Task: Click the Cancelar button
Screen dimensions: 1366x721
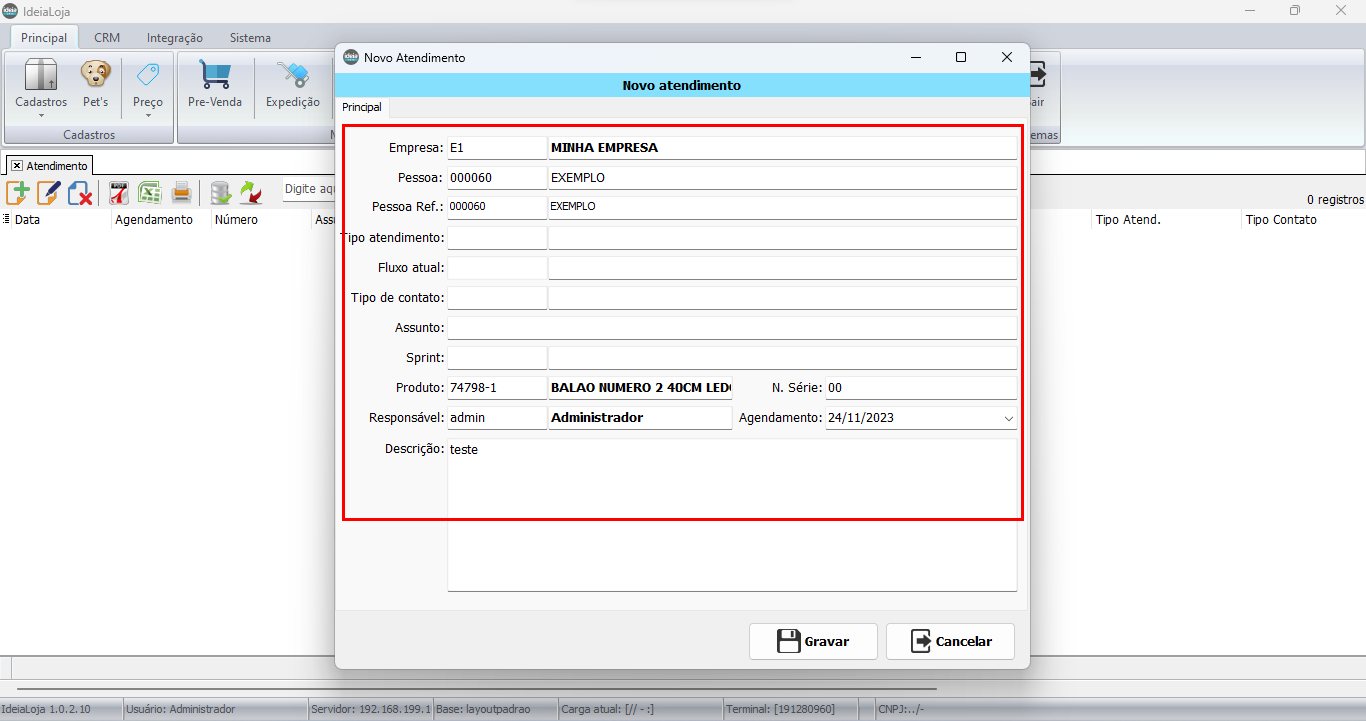Action: (950, 642)
